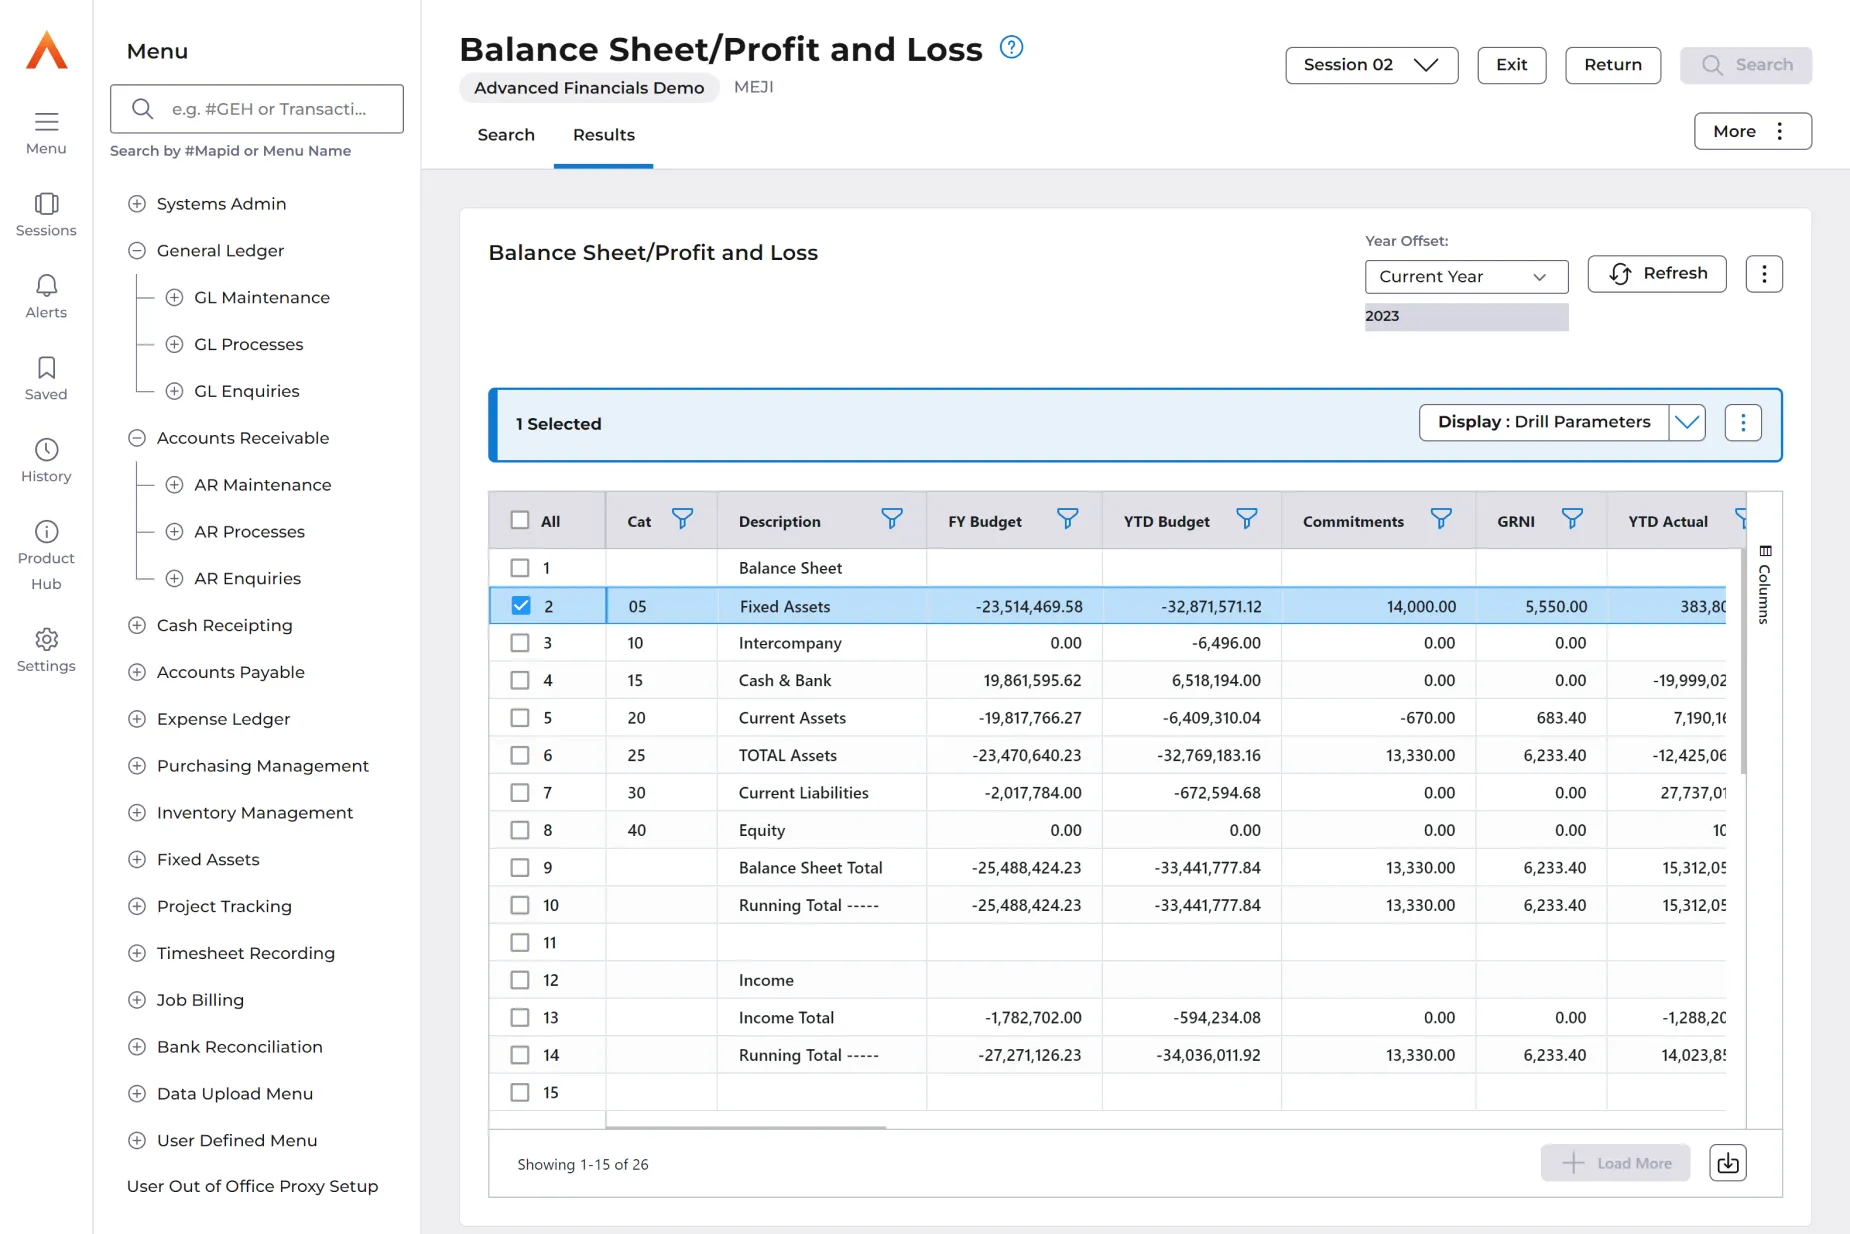Switch to the Search tab
Image resolution: width=1850 pixels, height=1234 pixels.
click(x=506, y=135)
